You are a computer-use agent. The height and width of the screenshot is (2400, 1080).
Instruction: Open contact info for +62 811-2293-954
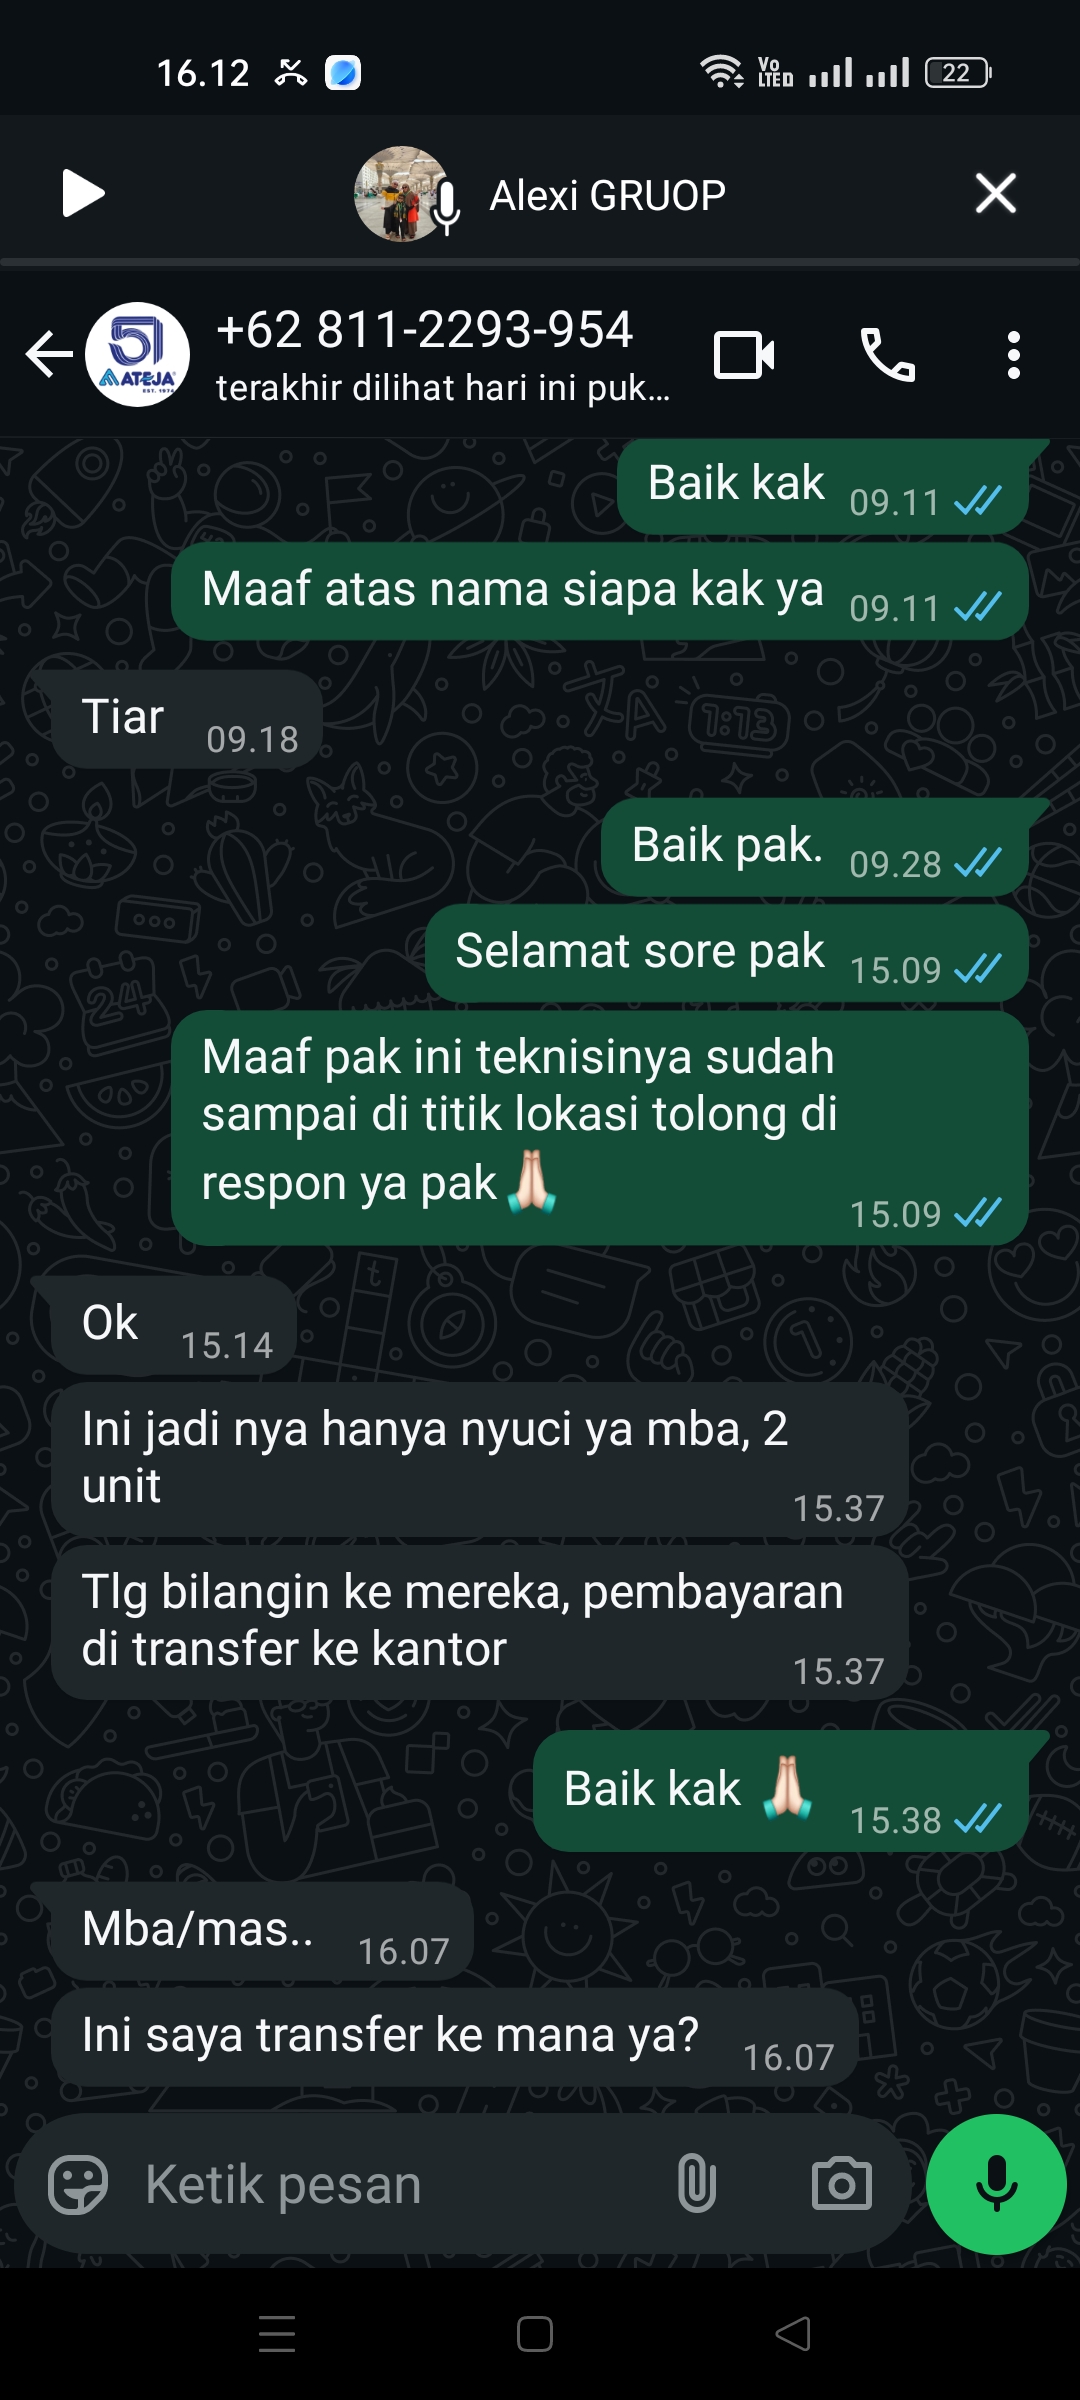443,355
